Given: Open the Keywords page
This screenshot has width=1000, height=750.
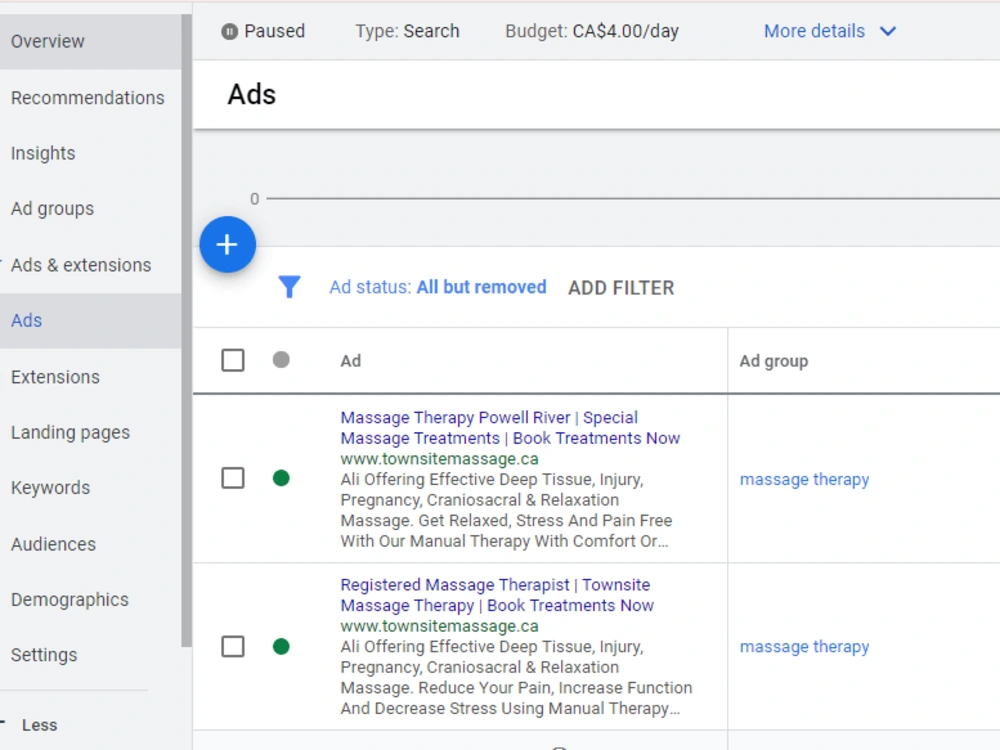Looking at the screenshot, I should point(50,488).
